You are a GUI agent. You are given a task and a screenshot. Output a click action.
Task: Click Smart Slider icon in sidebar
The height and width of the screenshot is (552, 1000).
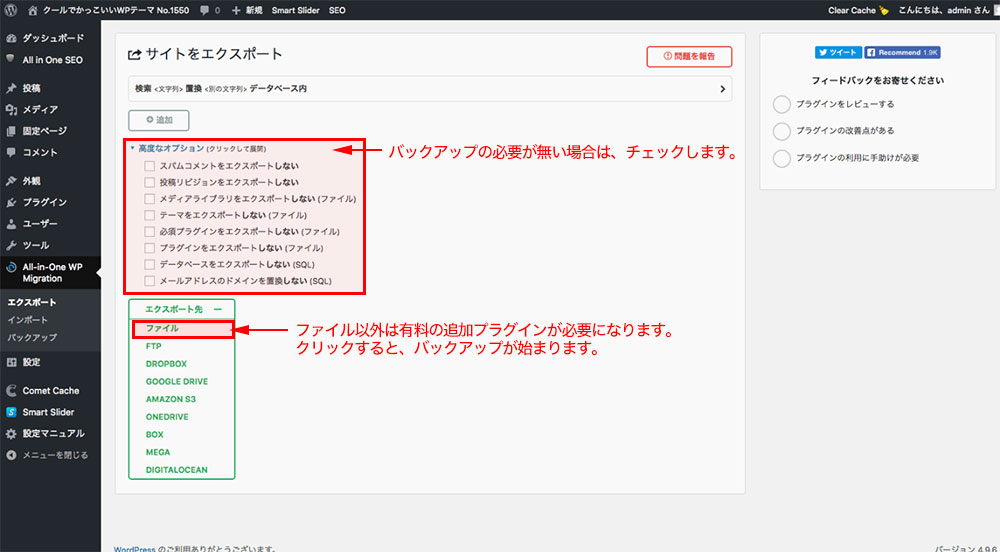tap(11, 412)
